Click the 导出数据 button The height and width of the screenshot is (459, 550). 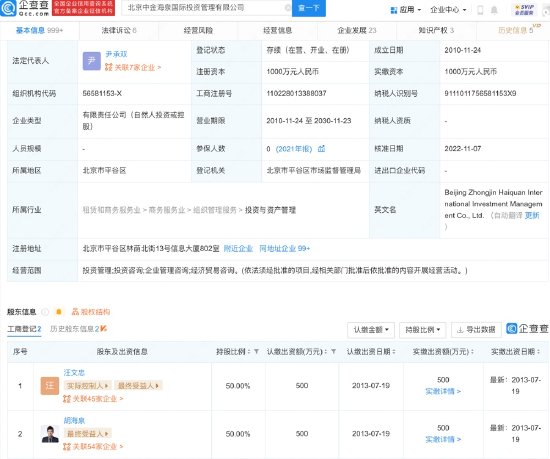[x=476, y=330]
